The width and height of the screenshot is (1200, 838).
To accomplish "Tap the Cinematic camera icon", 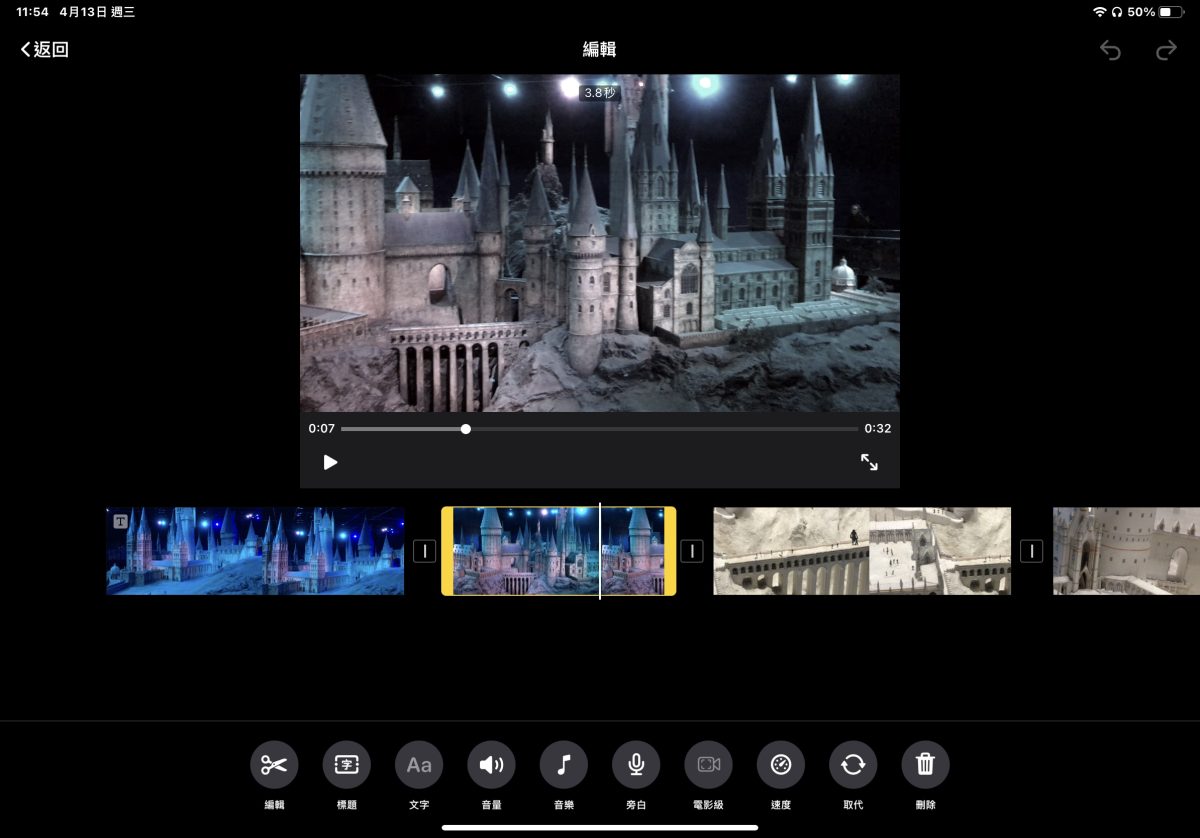I will 708,765.
